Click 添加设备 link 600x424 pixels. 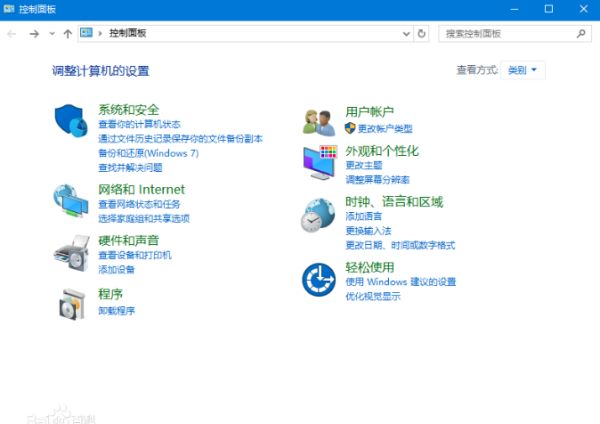(116, 269)
